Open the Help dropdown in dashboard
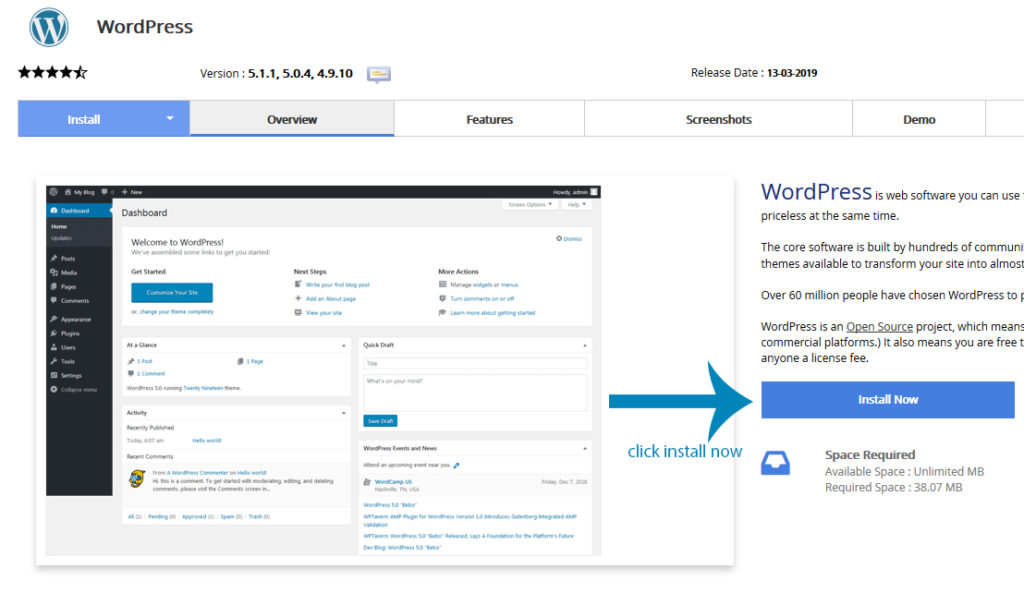 point(576,204)
